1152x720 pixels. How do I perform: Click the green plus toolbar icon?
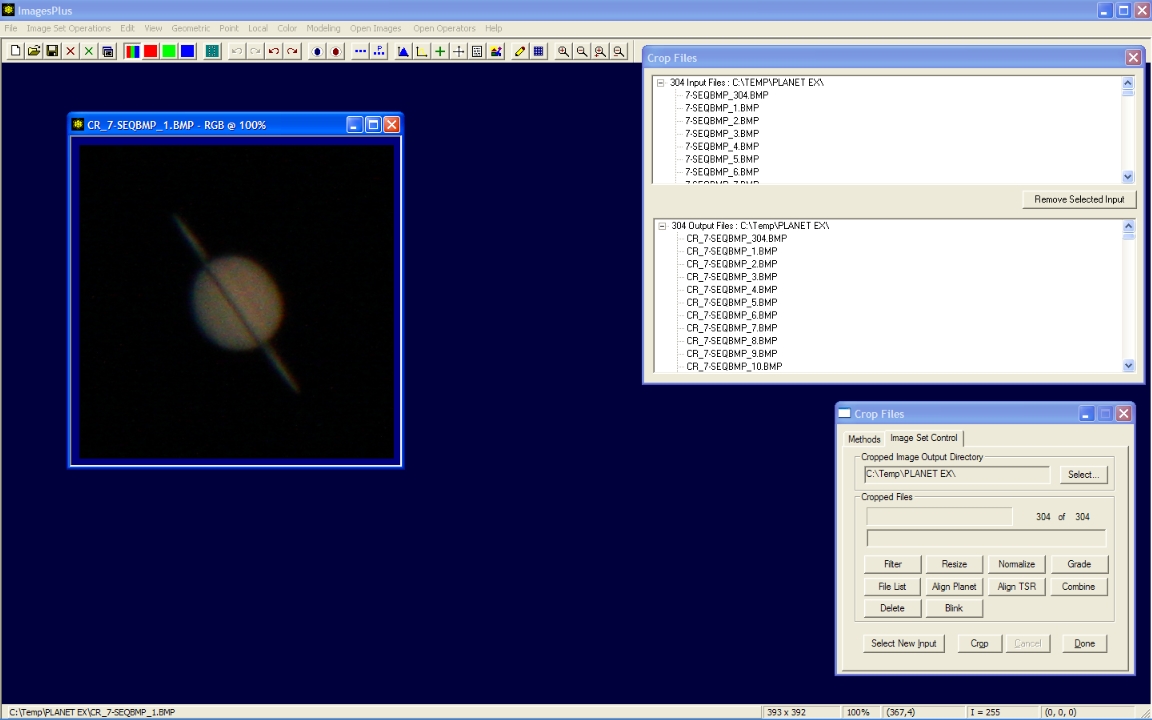[439, 51]
